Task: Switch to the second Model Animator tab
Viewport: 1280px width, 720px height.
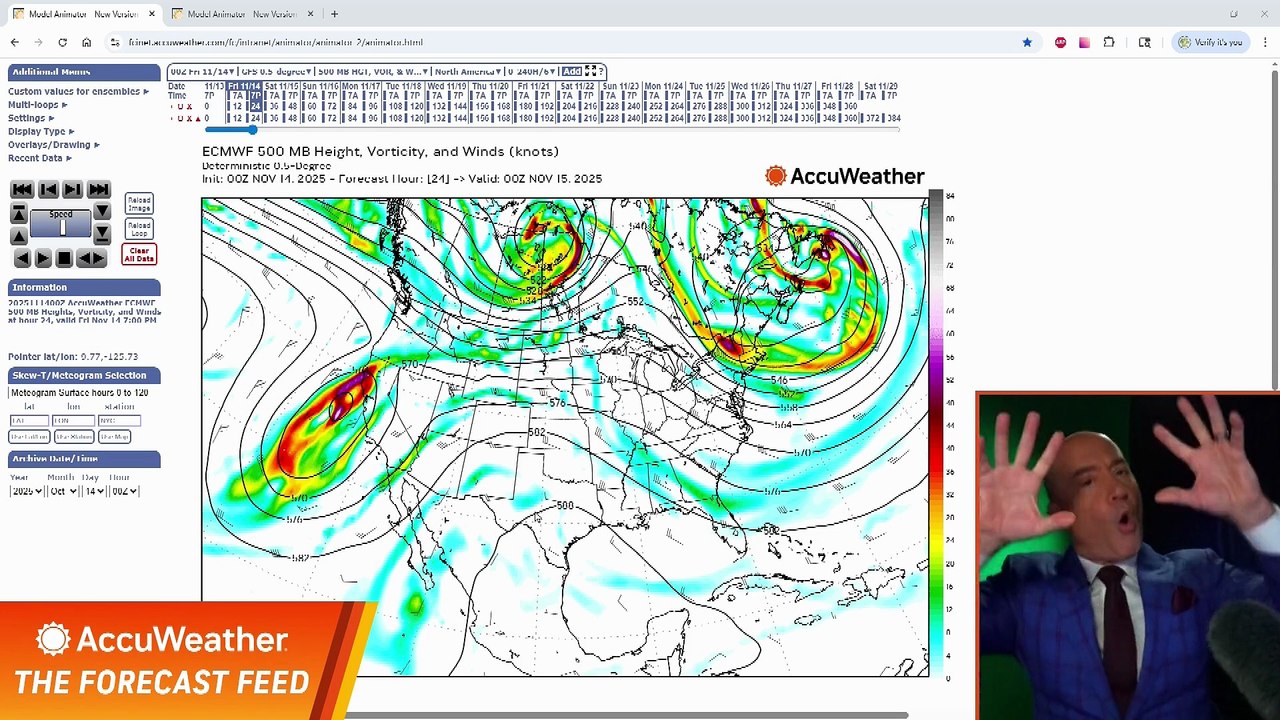Action: coord(241,14)
